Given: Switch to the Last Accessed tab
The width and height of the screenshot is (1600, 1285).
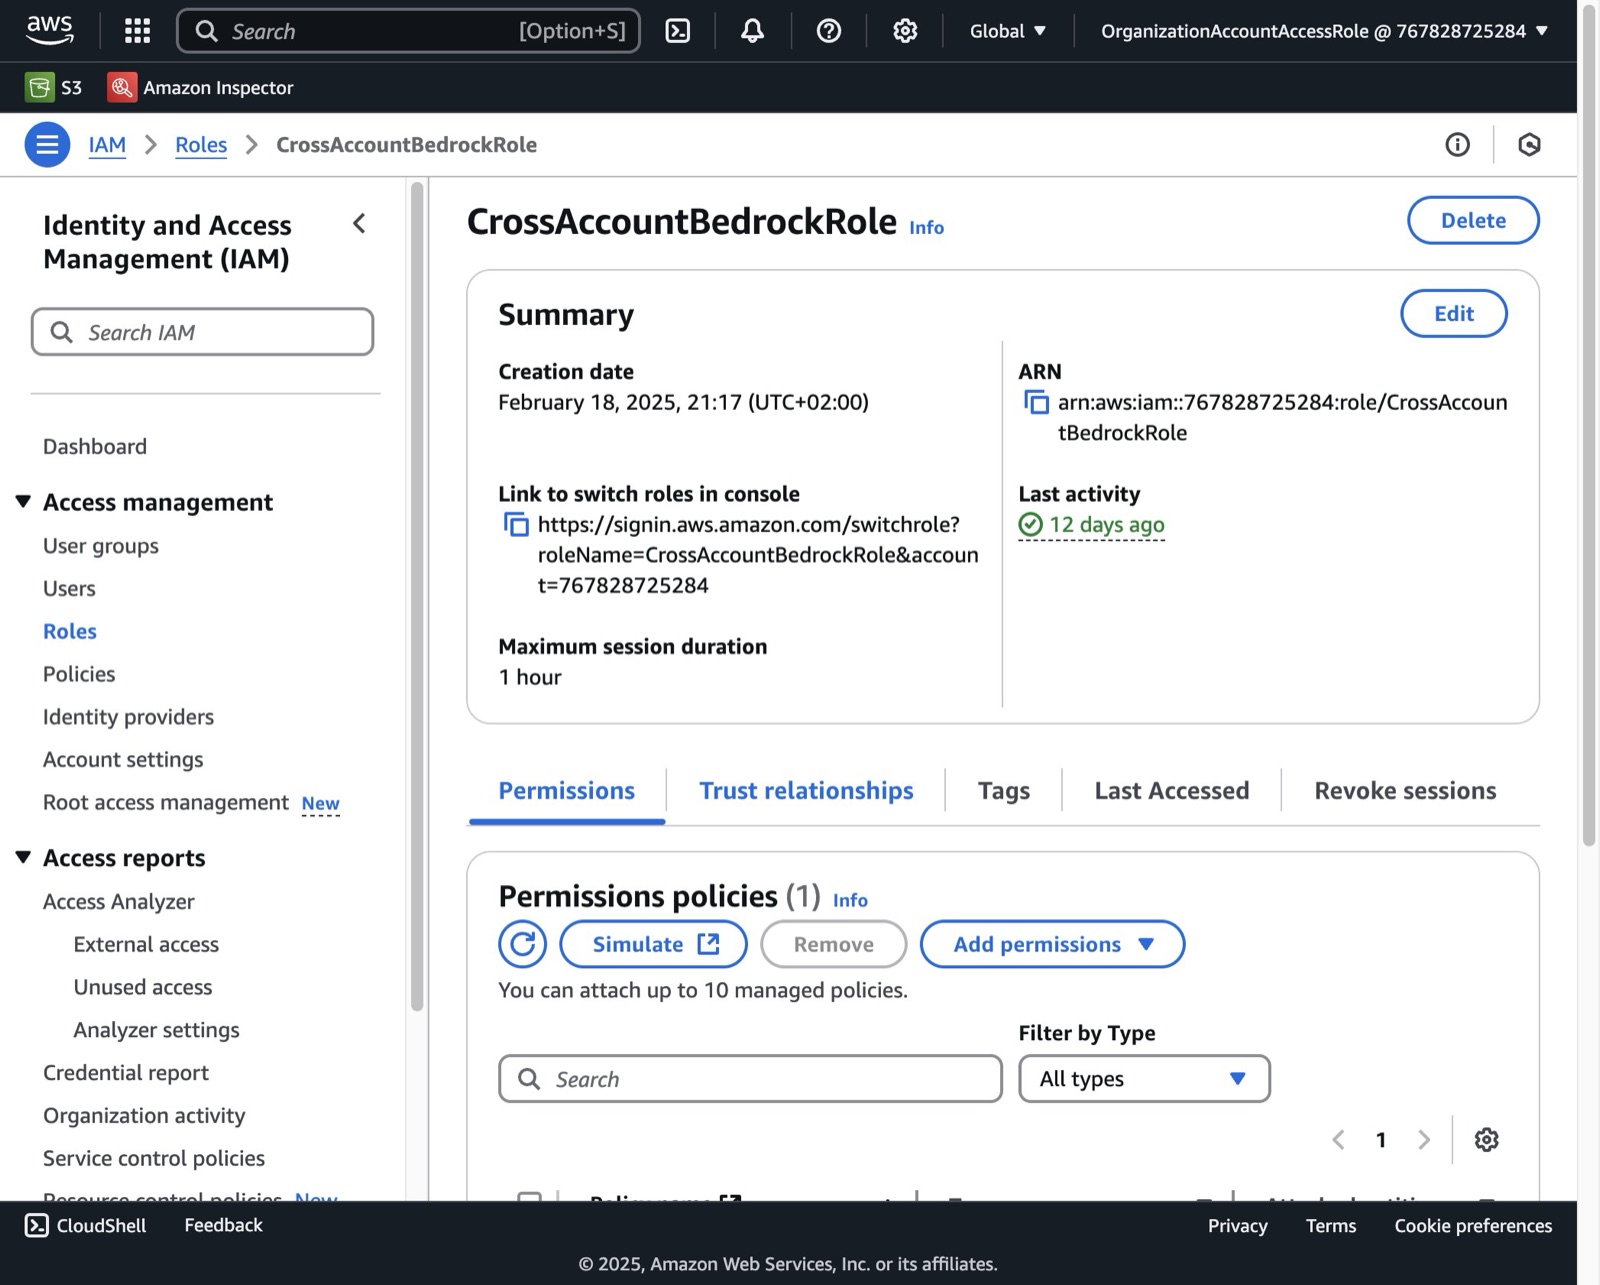Looking at the screenshot, I should [x=1172, y=791].
